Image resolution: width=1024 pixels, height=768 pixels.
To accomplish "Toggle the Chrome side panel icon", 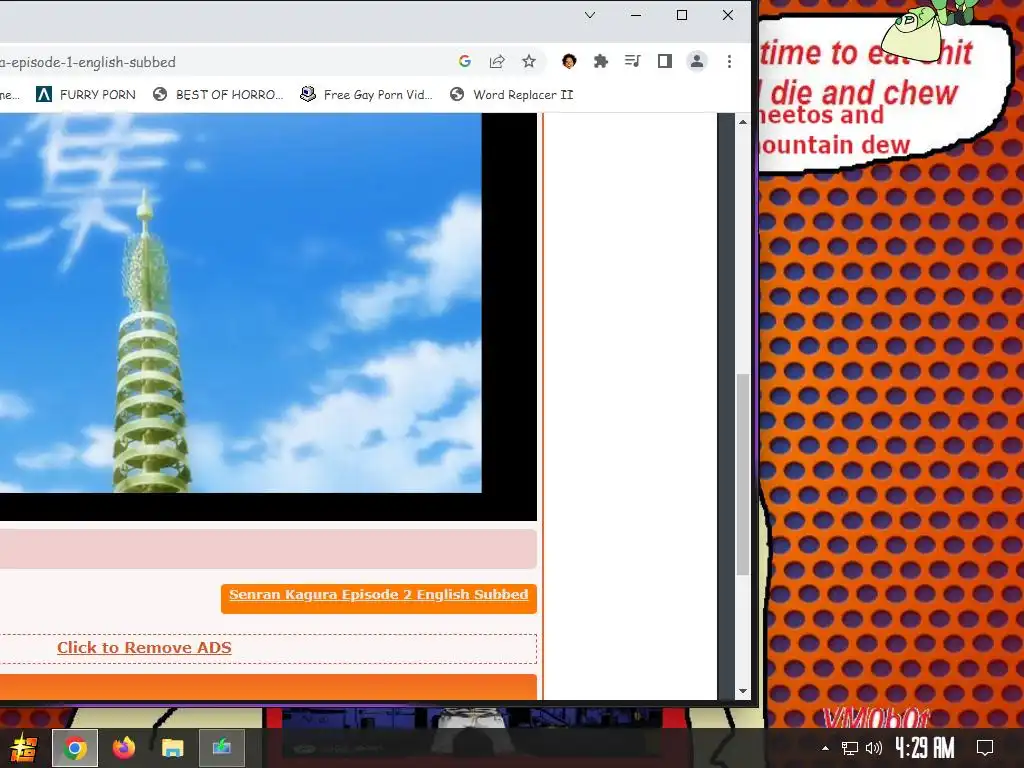I will (x=665, y=61).
